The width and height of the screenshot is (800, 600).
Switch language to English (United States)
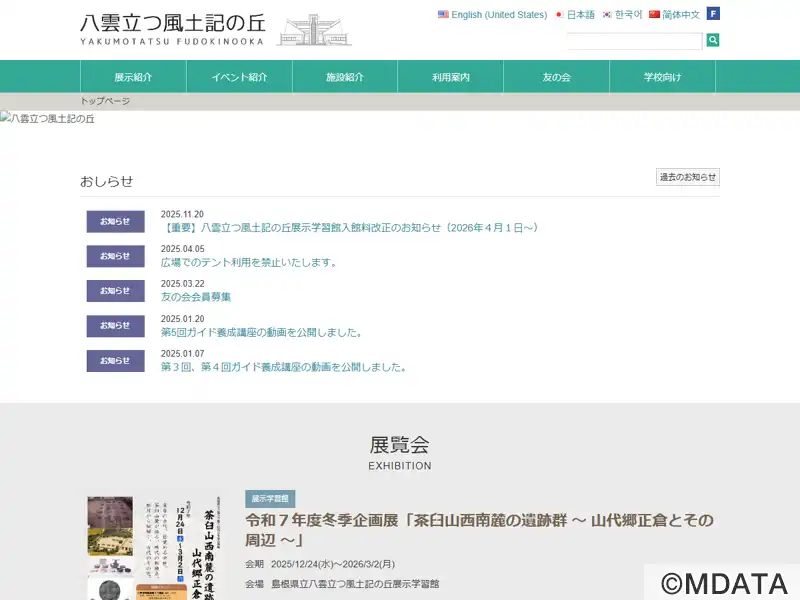(x=493, y=15)
